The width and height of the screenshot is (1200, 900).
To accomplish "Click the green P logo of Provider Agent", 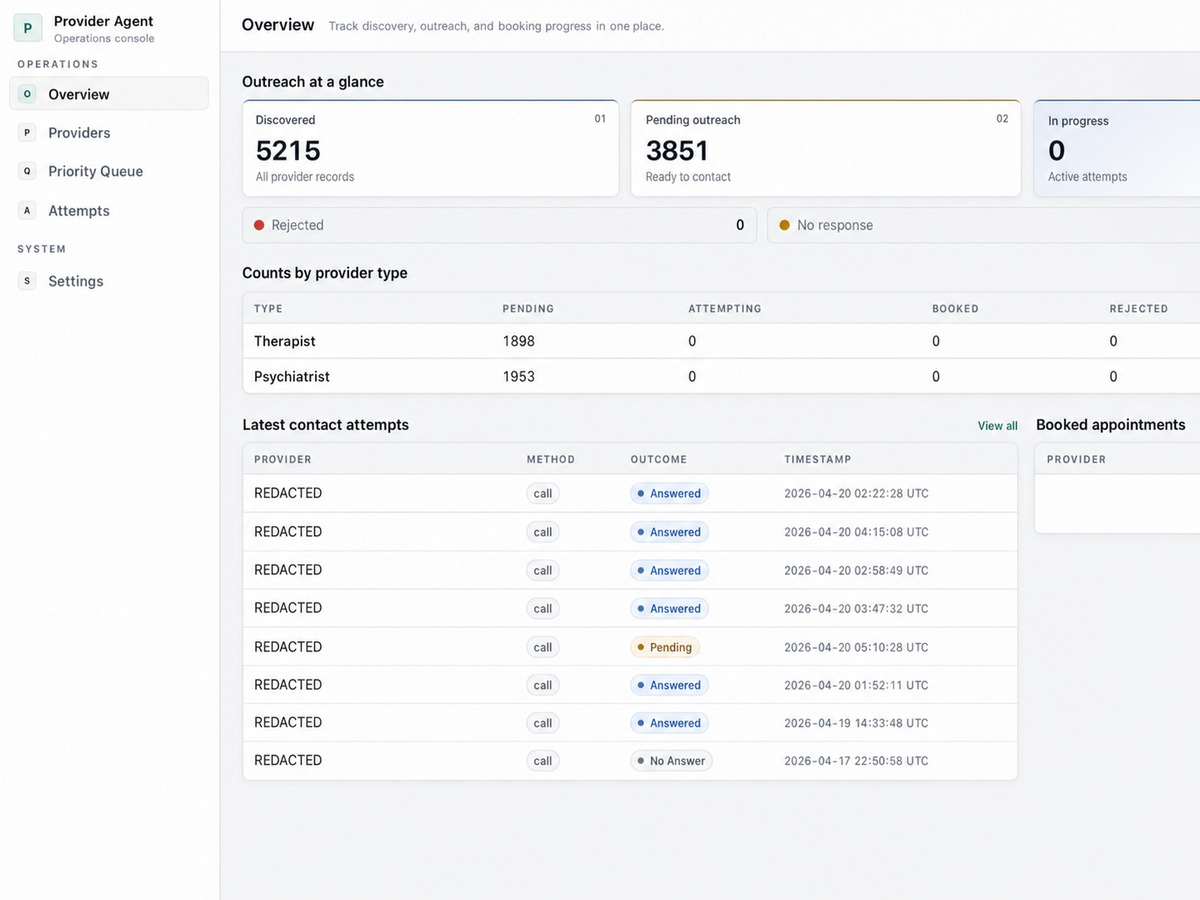I will pos(27,28).
